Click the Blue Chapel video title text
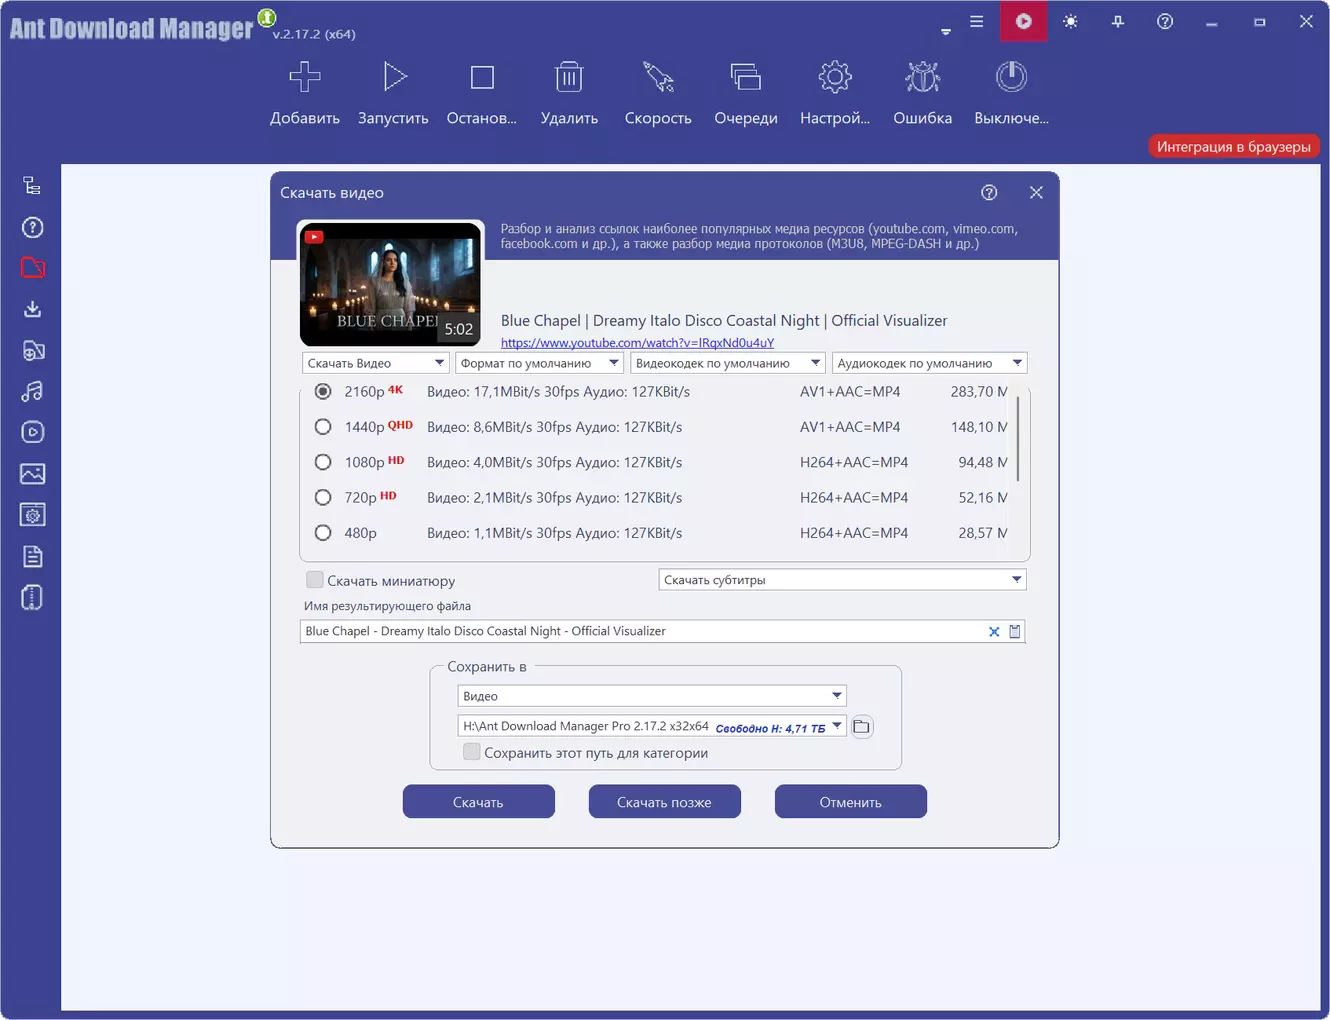This screenshot has width=1330, height=1020. point(724,321)
